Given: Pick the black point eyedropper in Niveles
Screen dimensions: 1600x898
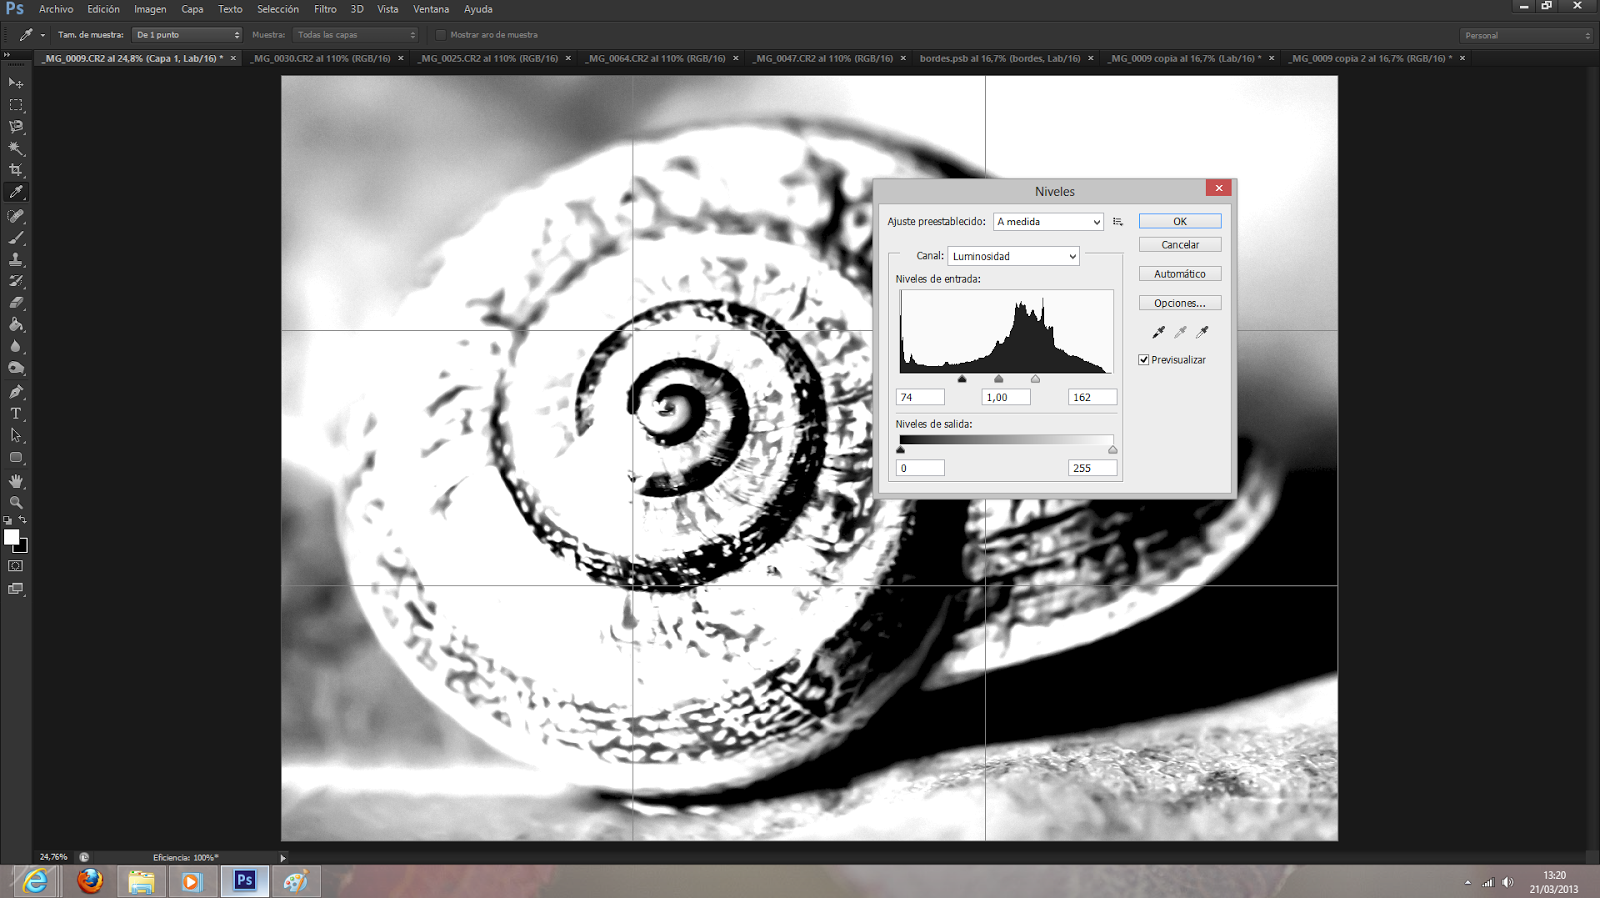Looking at the screenshot, I should pos(1158,332).
